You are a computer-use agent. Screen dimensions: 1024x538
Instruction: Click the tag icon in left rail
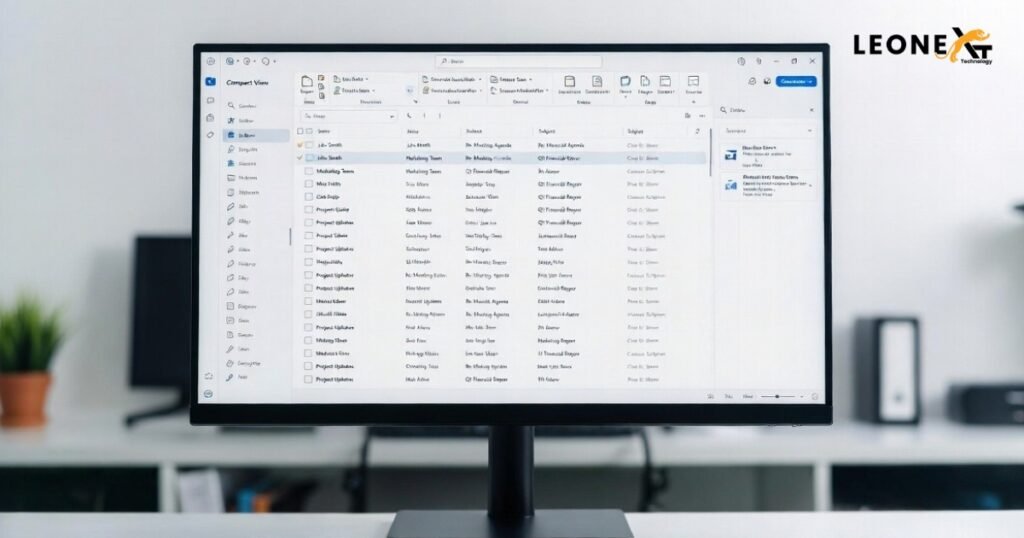pos(210,135)
